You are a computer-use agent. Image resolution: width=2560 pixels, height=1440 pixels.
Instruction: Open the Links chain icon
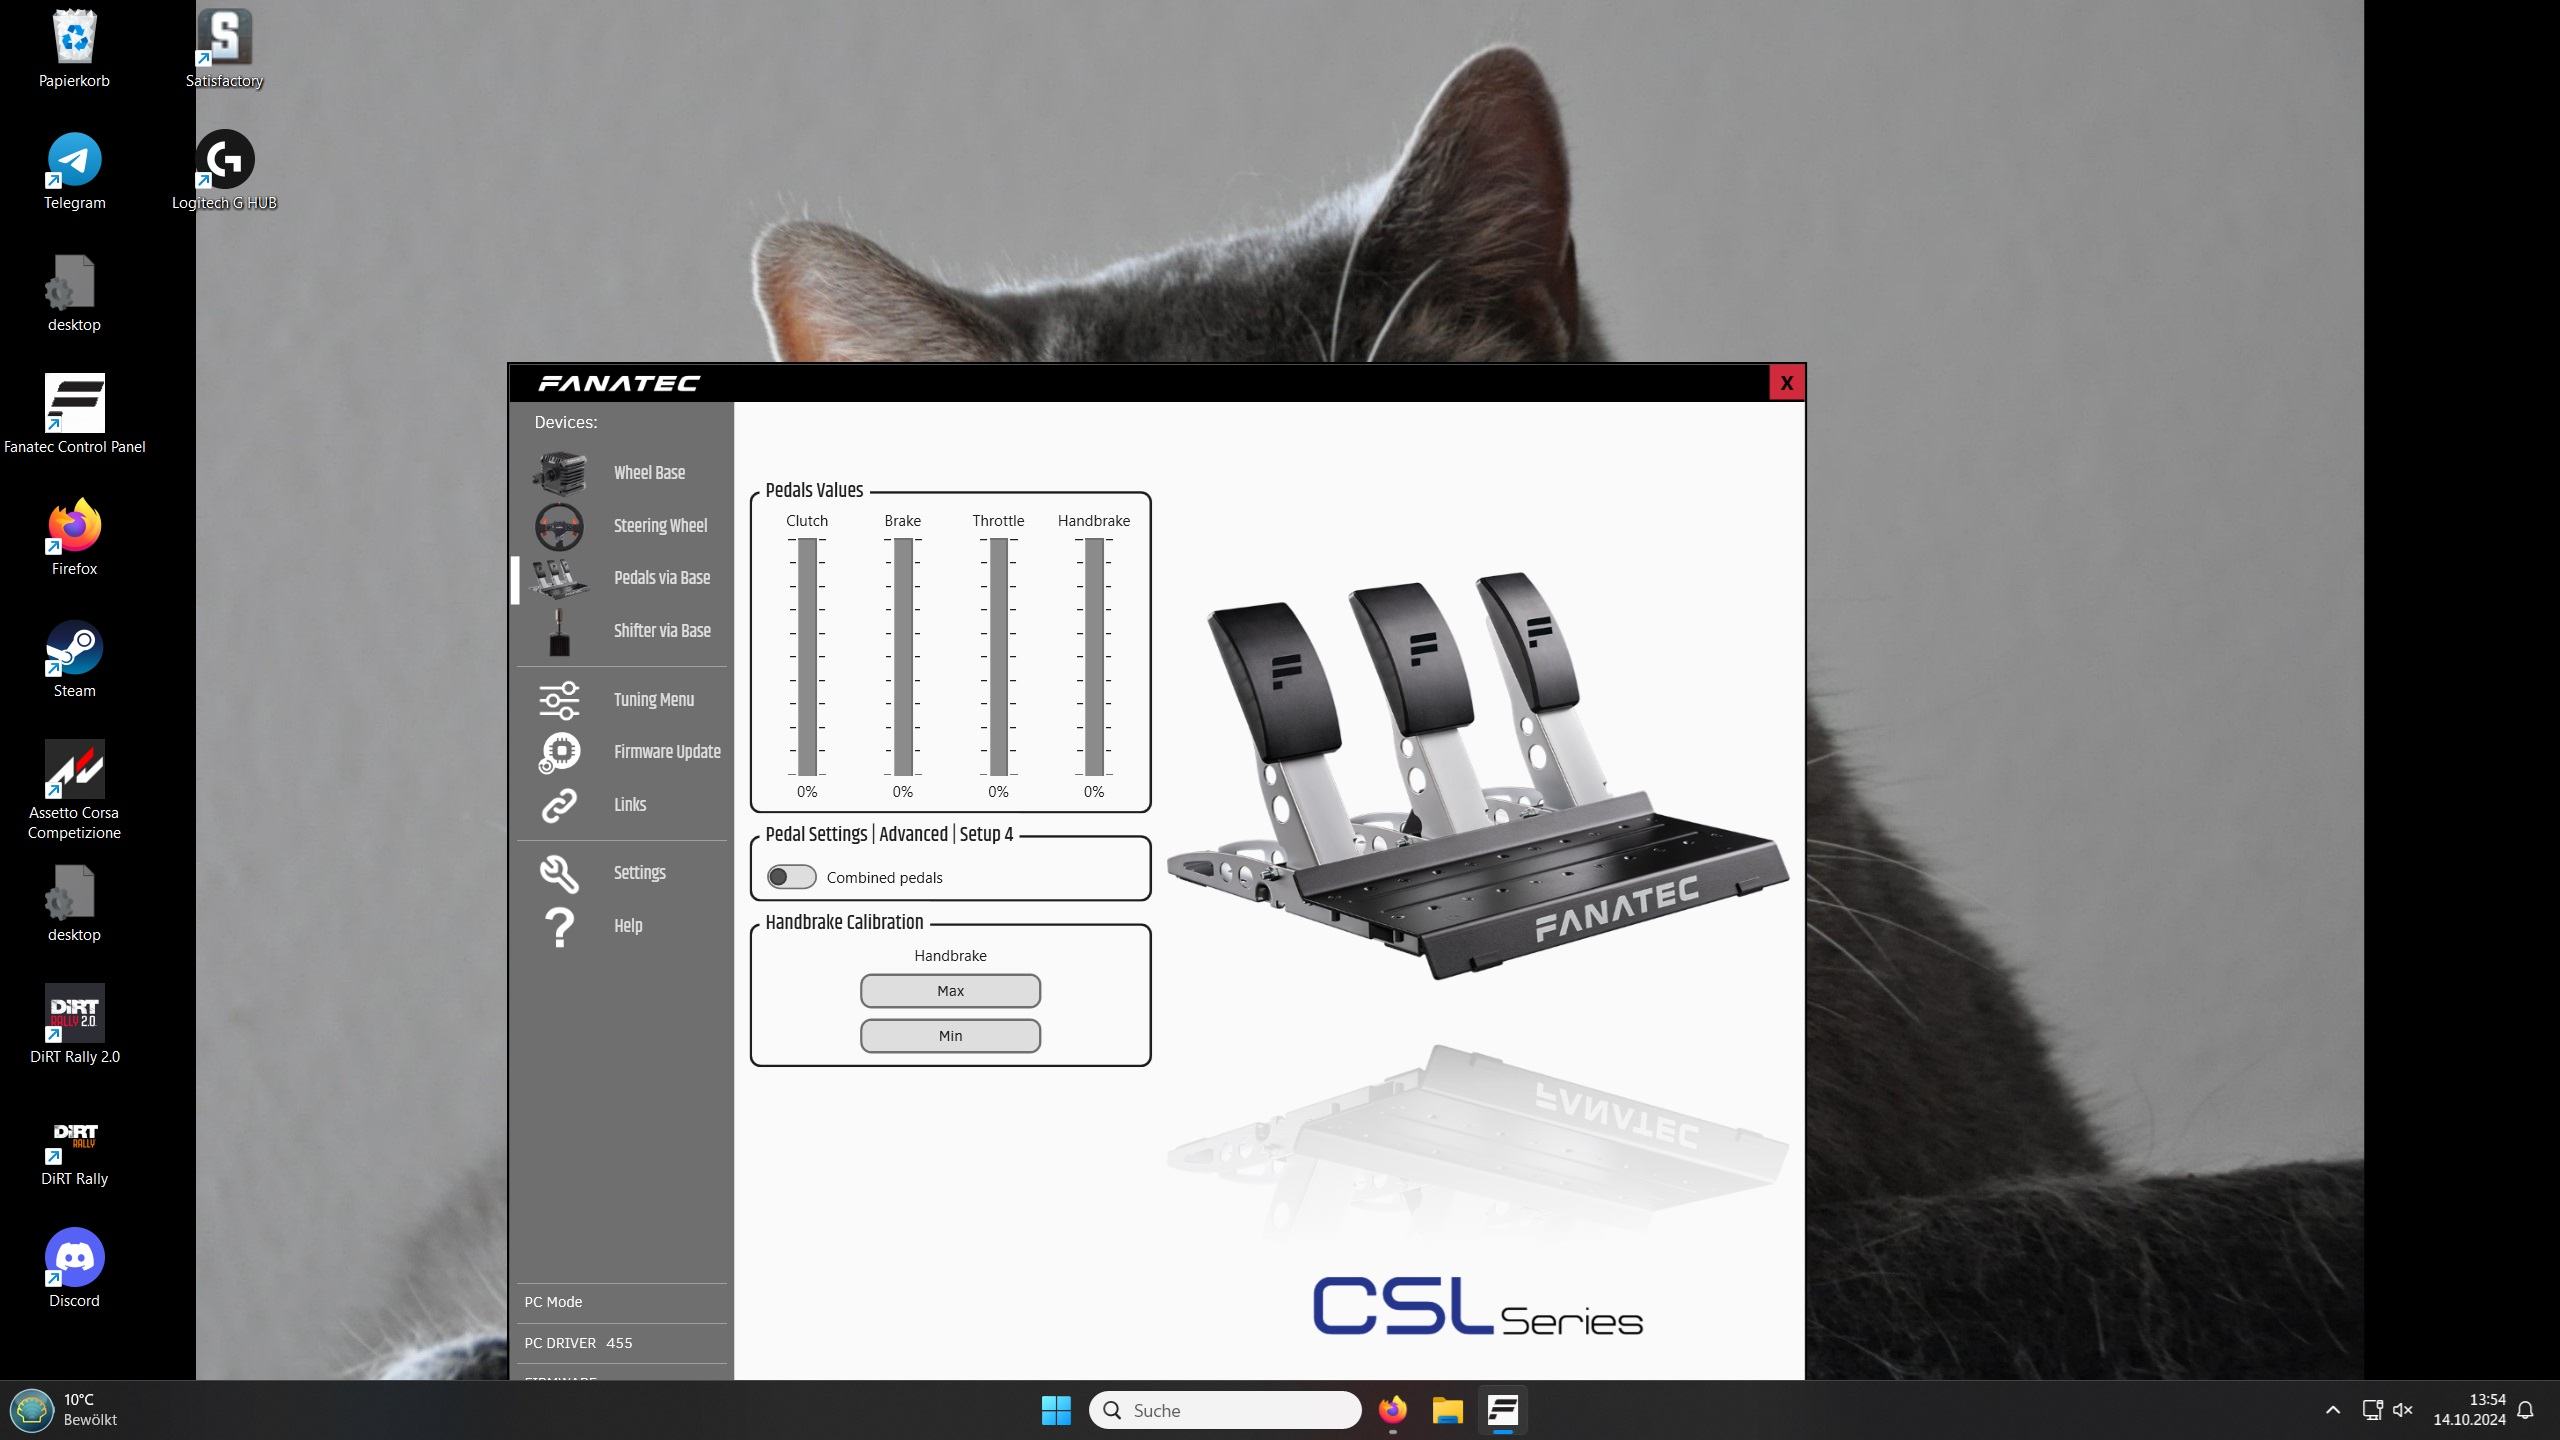(559, 805)
